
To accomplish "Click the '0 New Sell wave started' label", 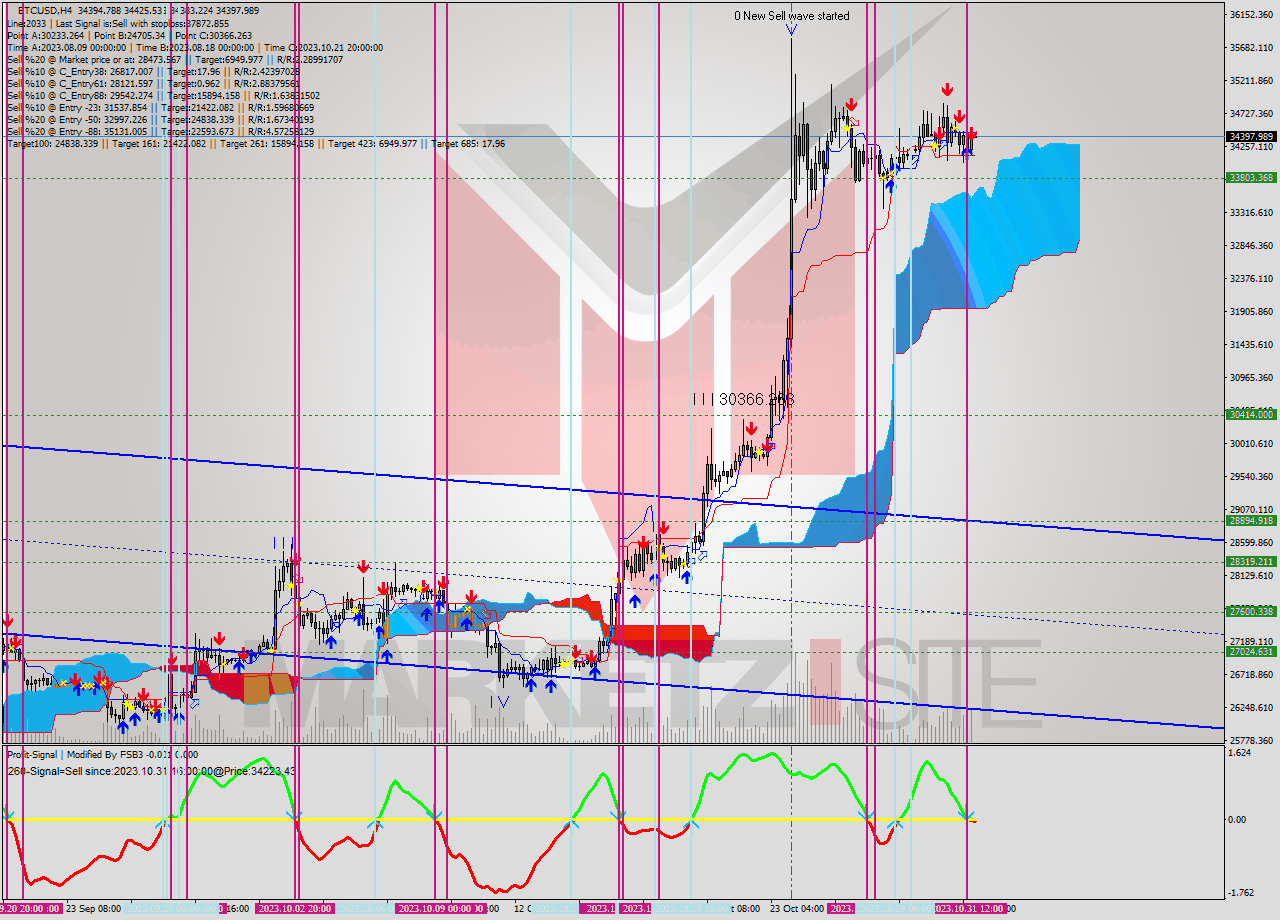I will pos(791,16).
